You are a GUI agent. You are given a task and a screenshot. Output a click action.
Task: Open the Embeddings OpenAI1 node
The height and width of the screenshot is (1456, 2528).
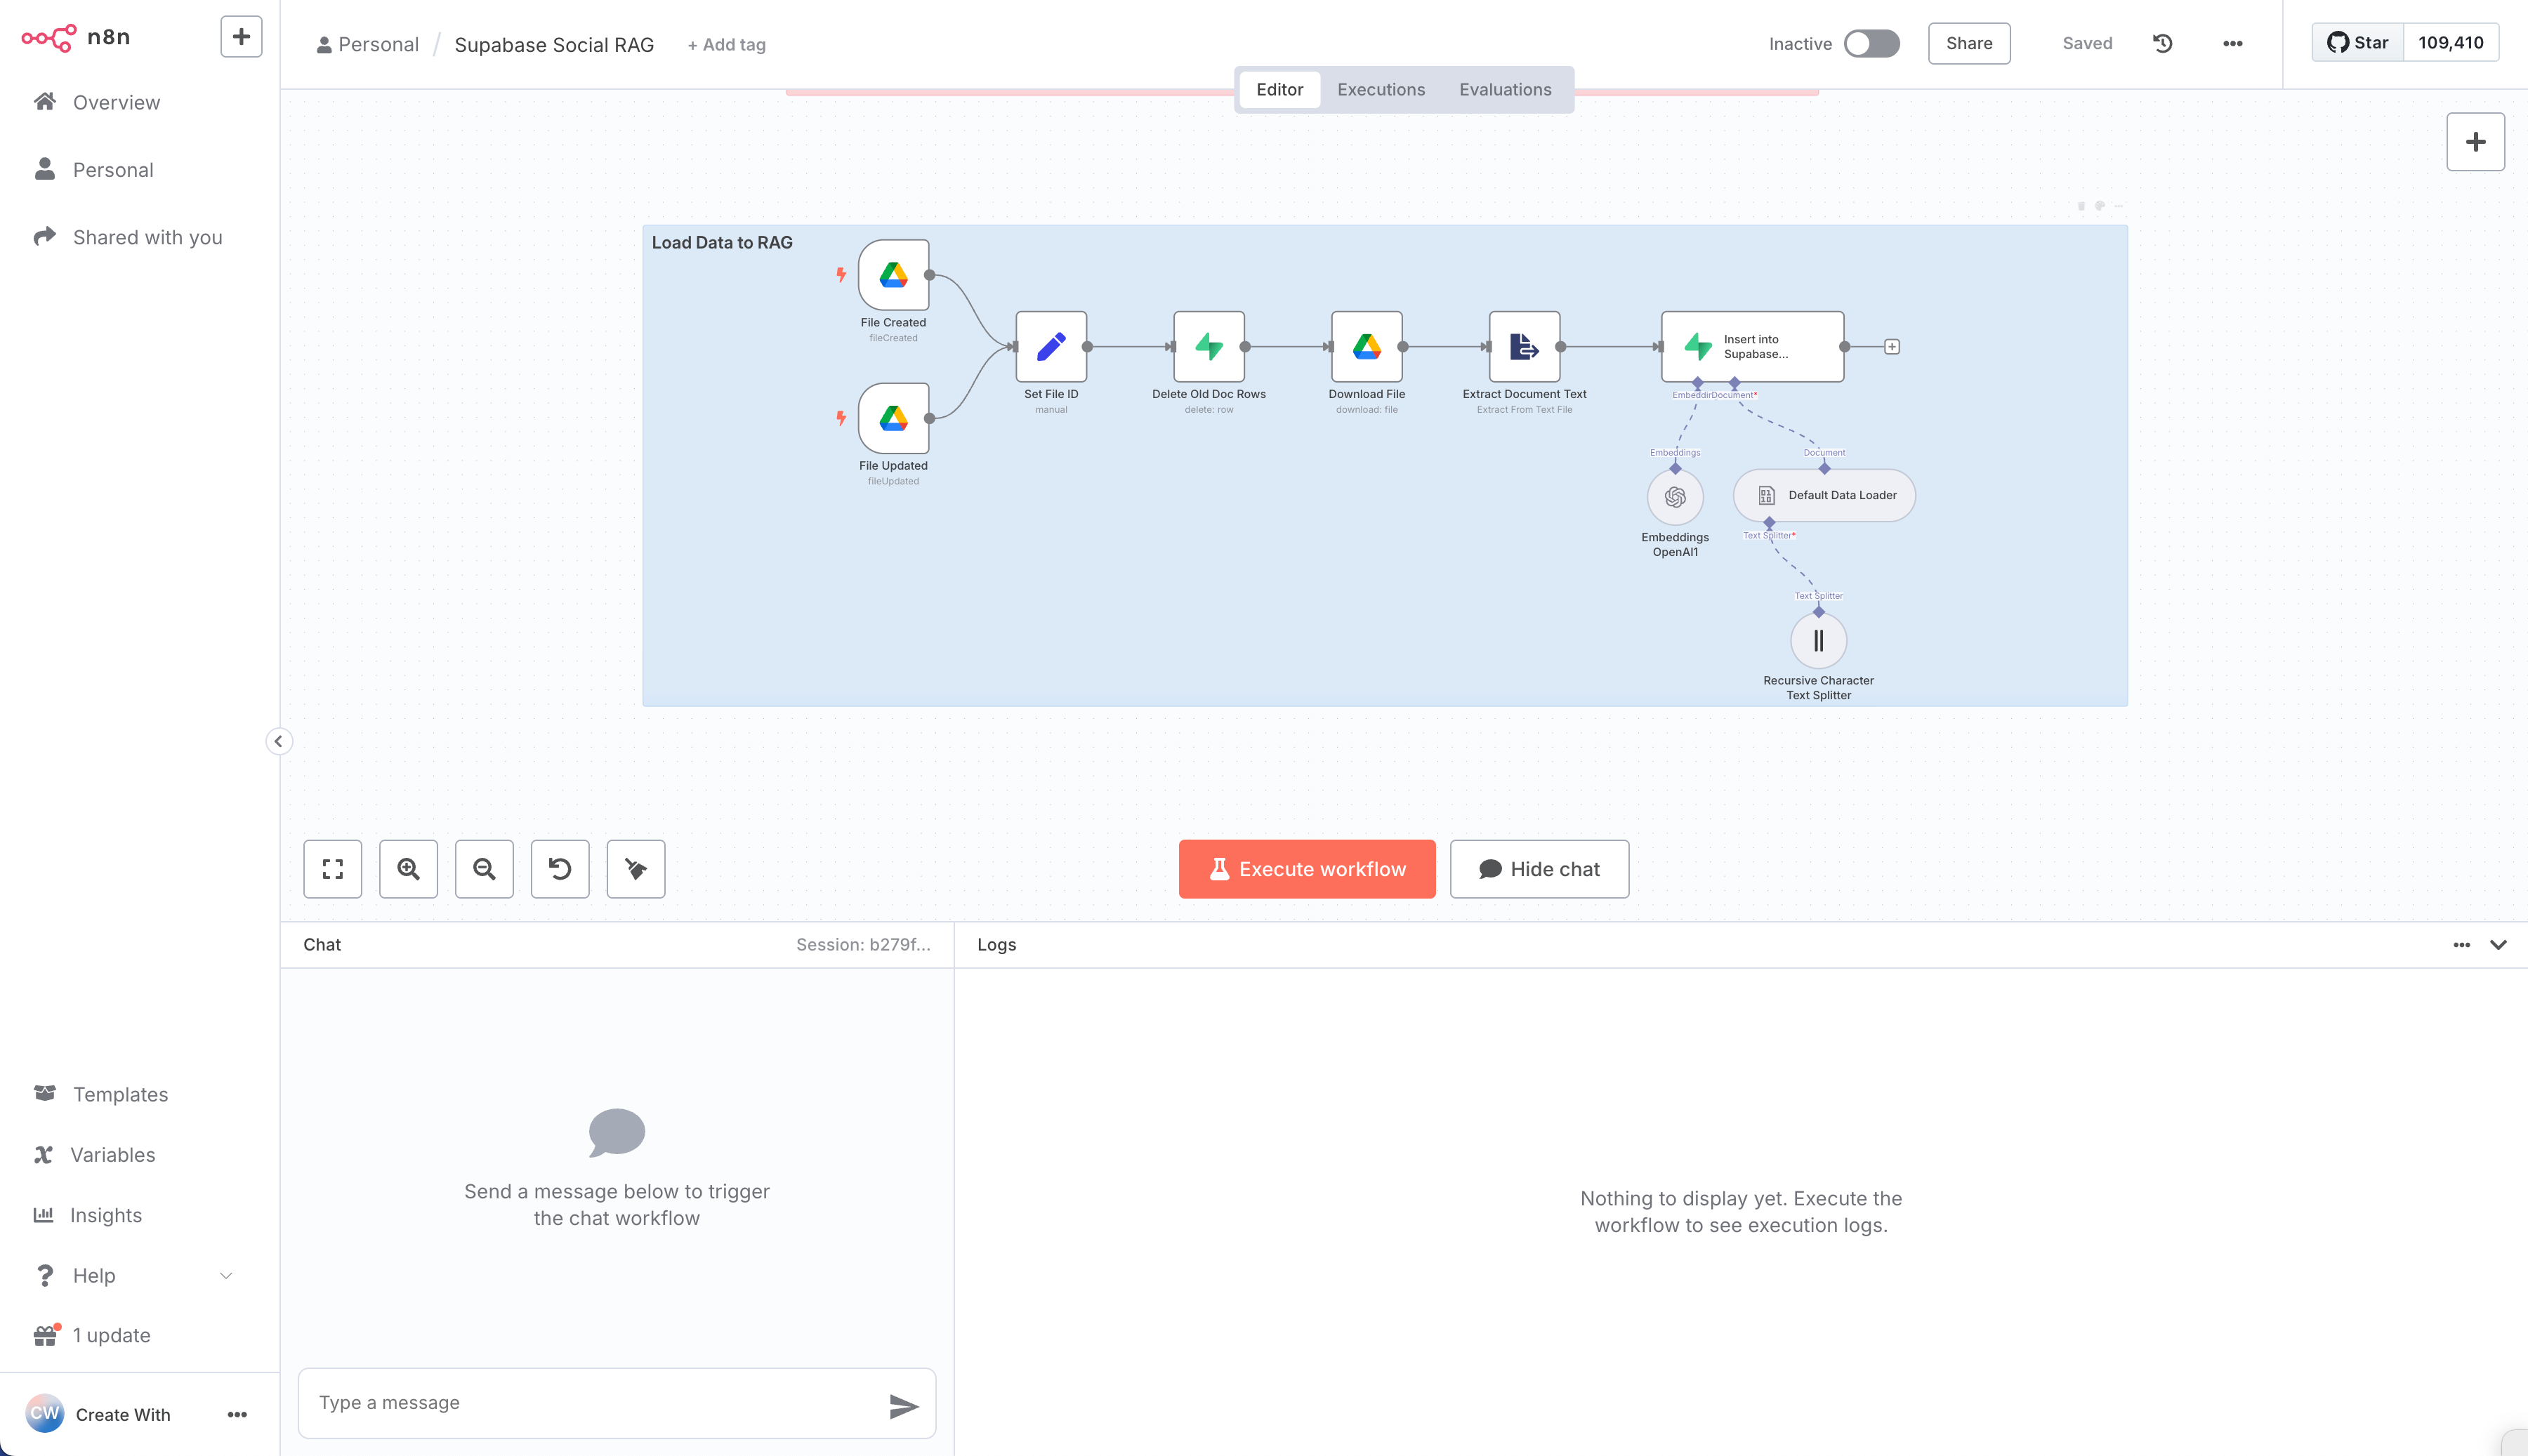click(x=1674, y=497)
